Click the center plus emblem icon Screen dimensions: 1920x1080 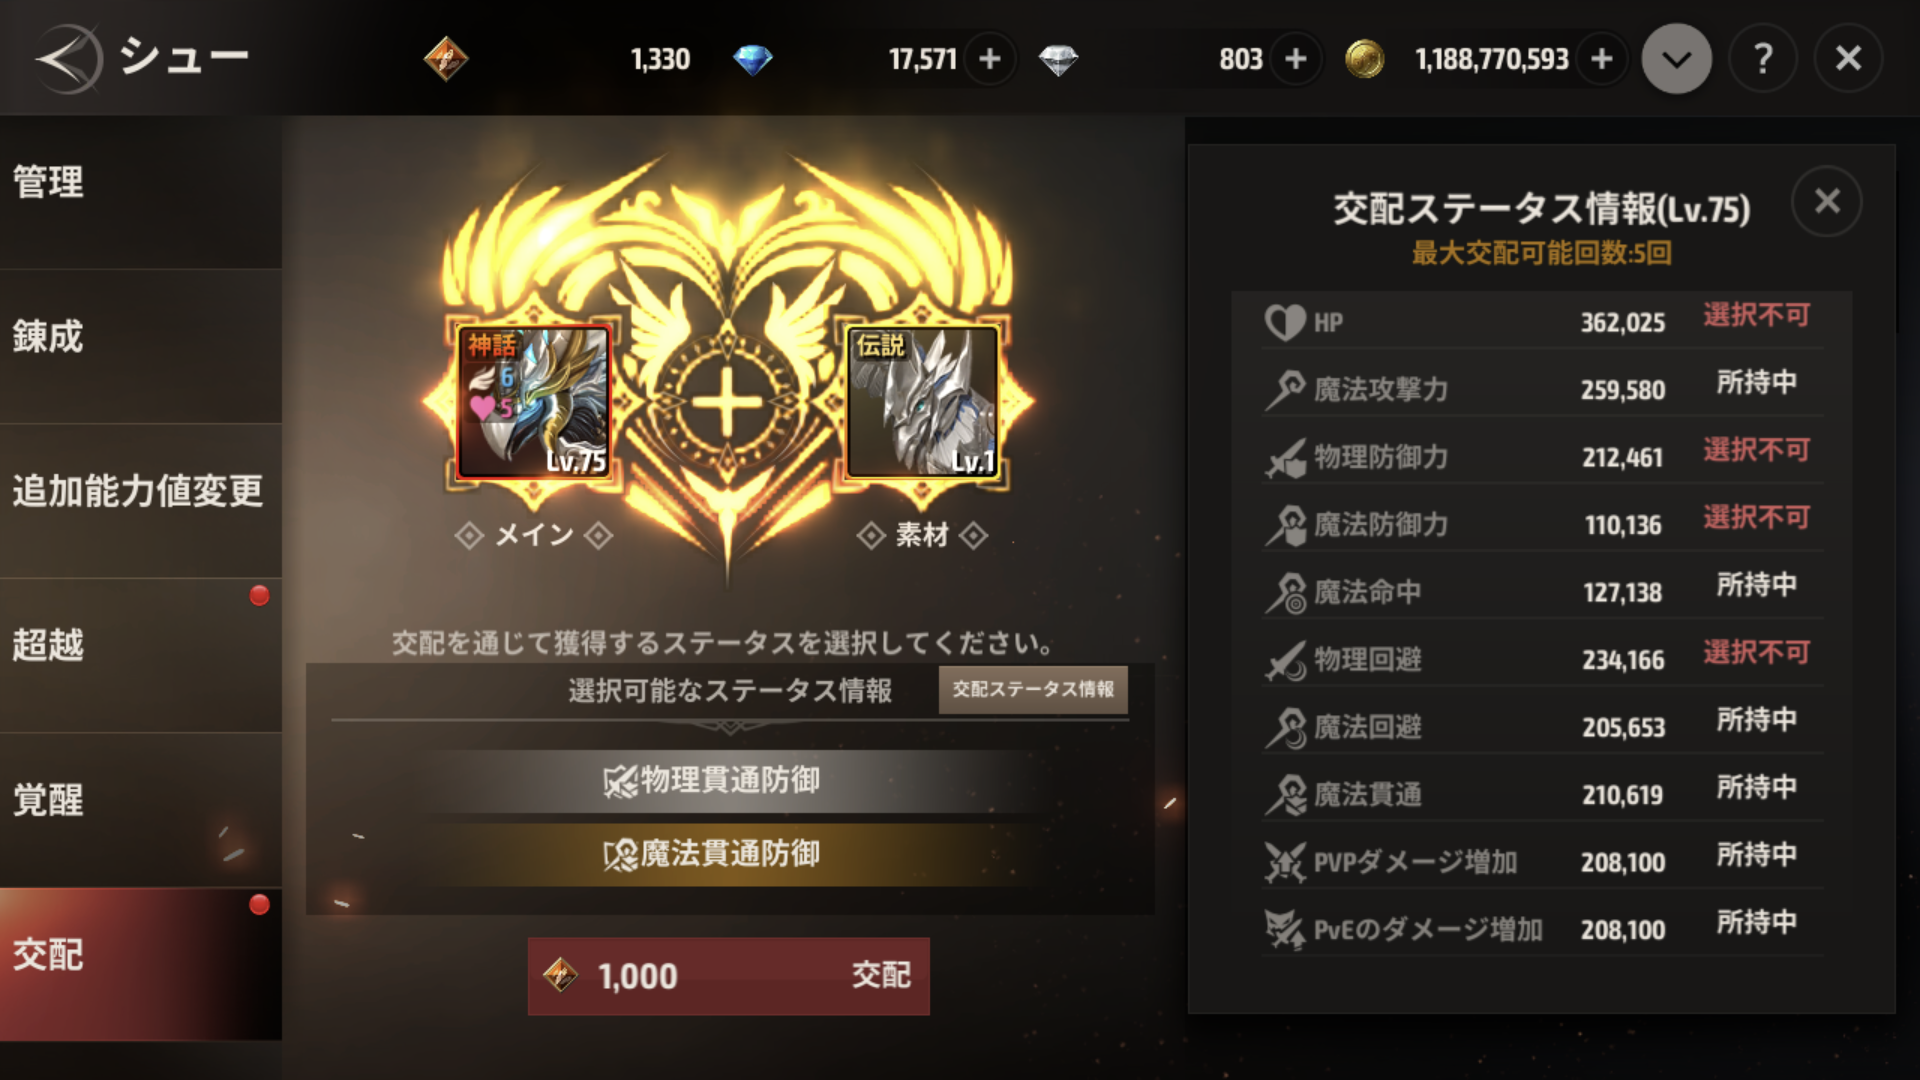tap(727, 403)
